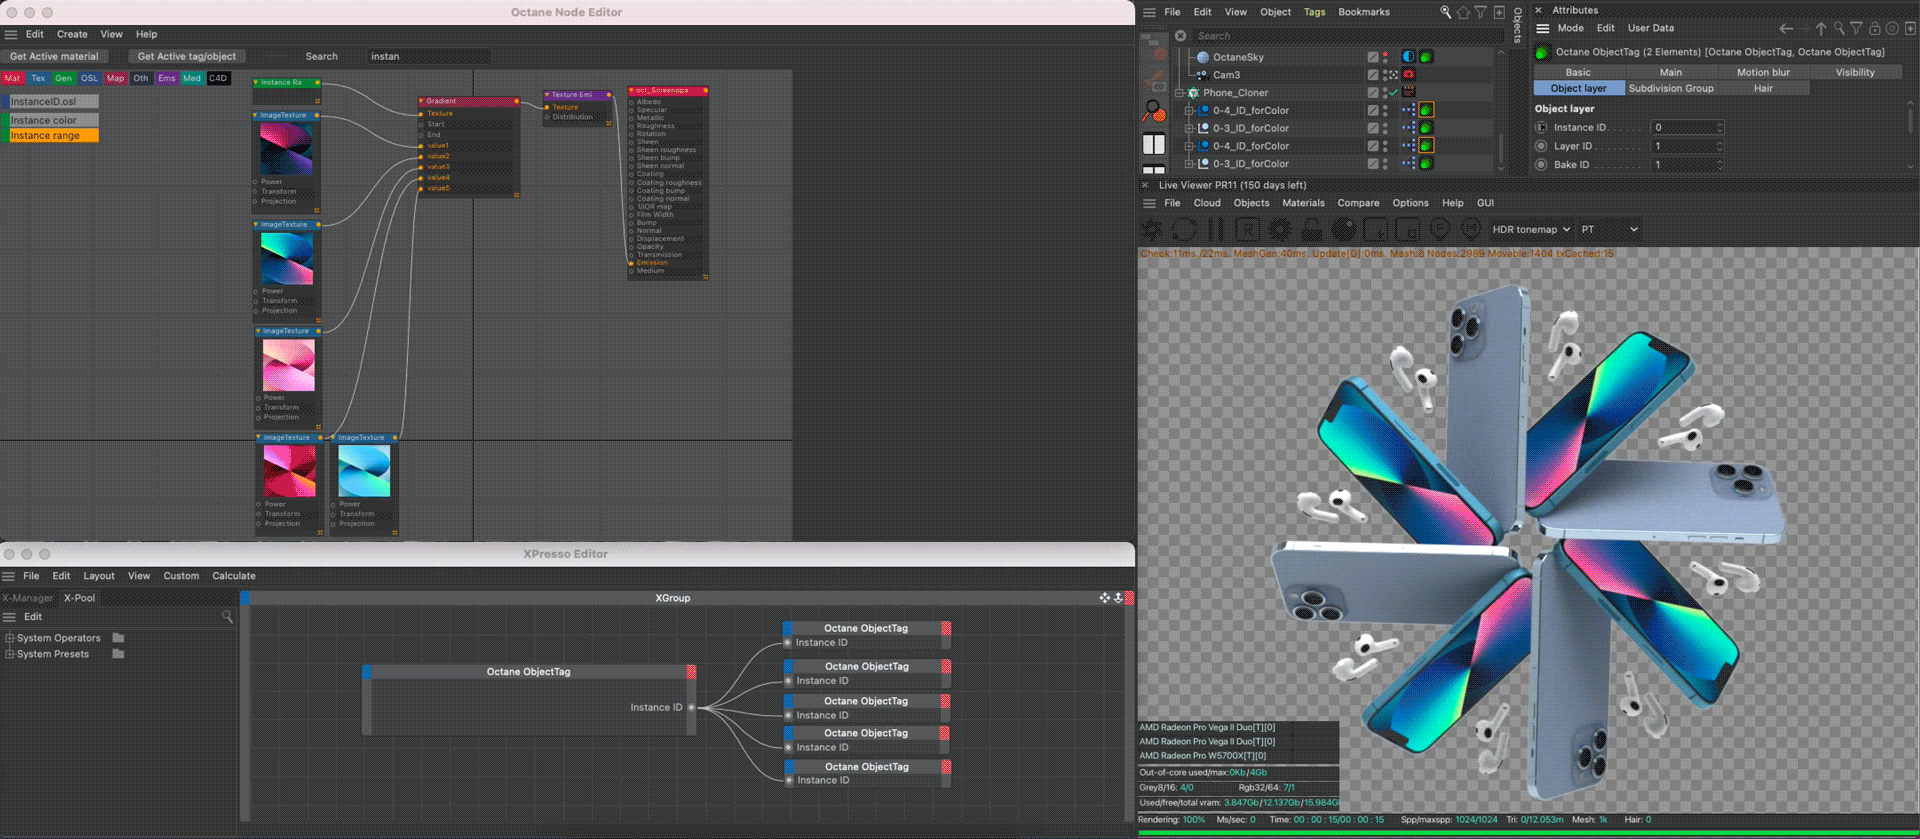Click the green rendering progress bar
The height and width of the screenshot is (839, 1920).
coord(1528,833)
